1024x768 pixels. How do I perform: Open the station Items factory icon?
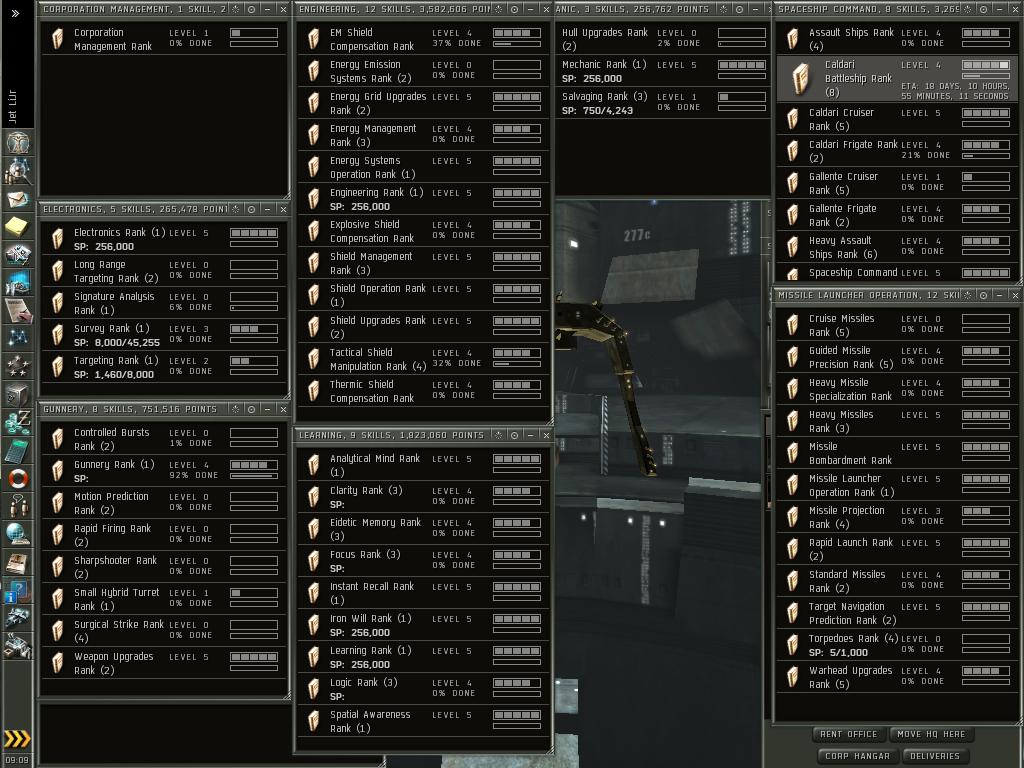click(x=18, y=645)
